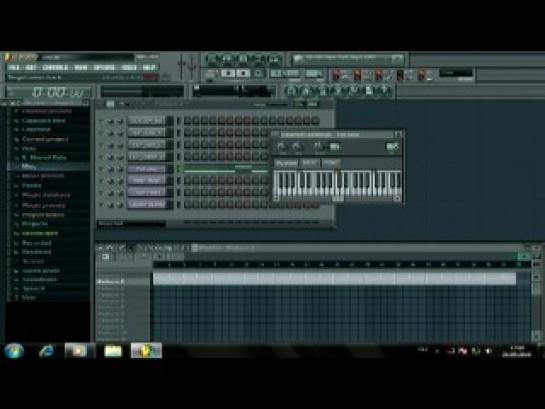Open the Rendered folder in browser
The height and width of the screenshot is (409, 545).
[36, 252]
